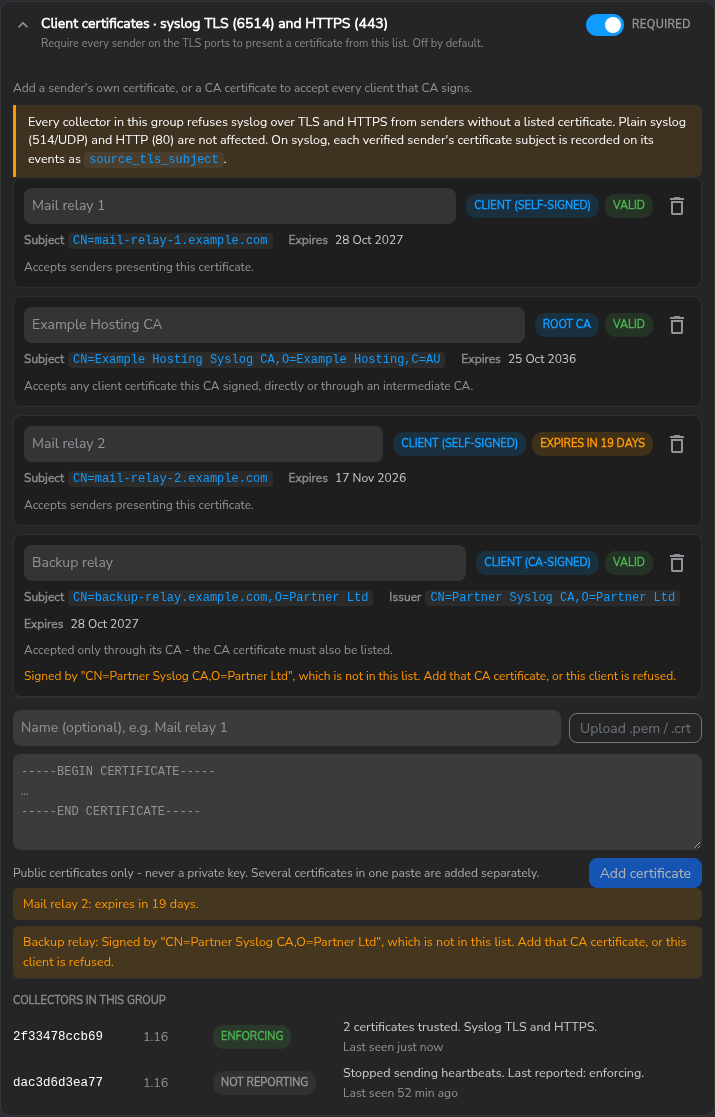Edit the Example Hosting CA name field
Image resolution: width=715 pixels, height=1117 pixels.
click(x=274, y=325)
